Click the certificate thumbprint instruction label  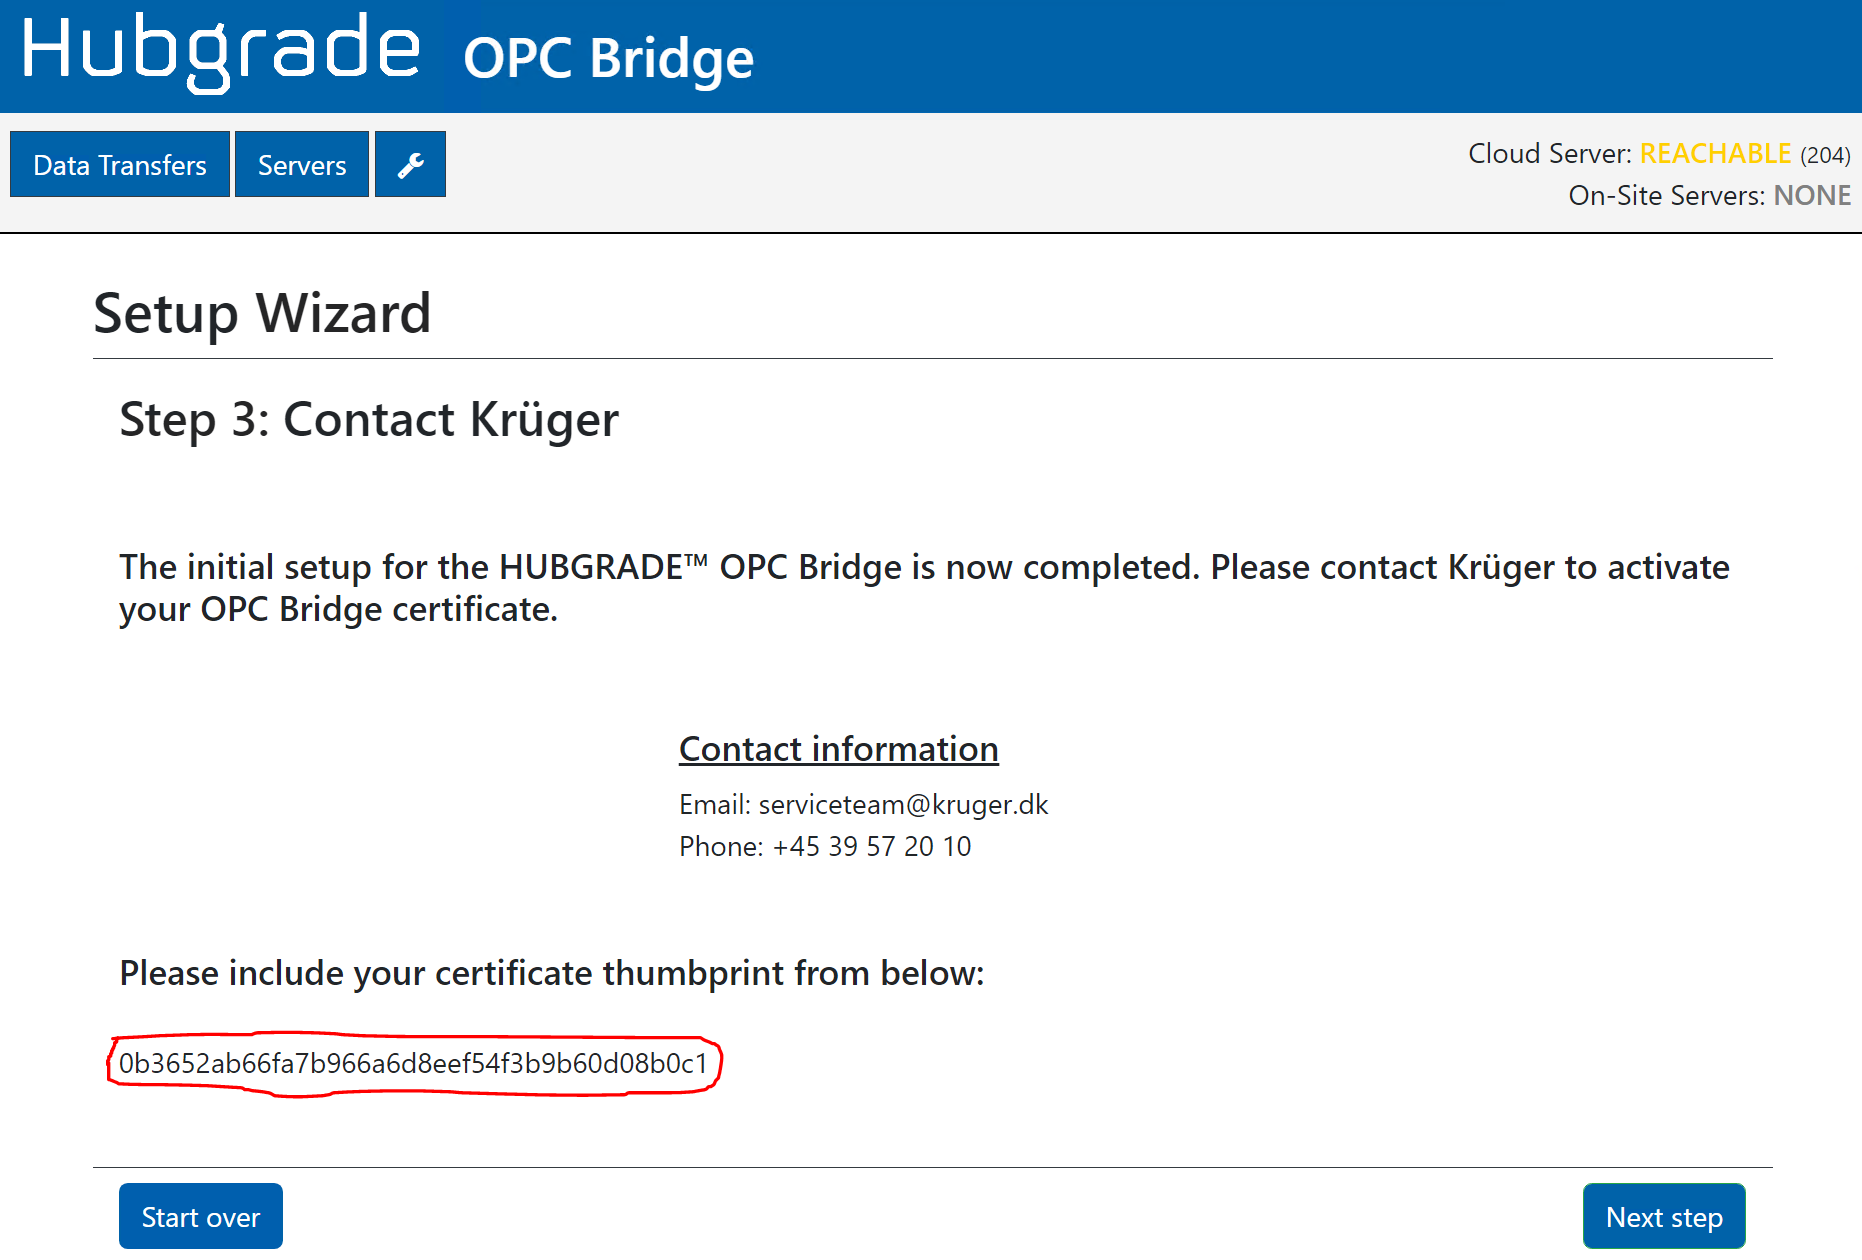[x=552, y=973]
